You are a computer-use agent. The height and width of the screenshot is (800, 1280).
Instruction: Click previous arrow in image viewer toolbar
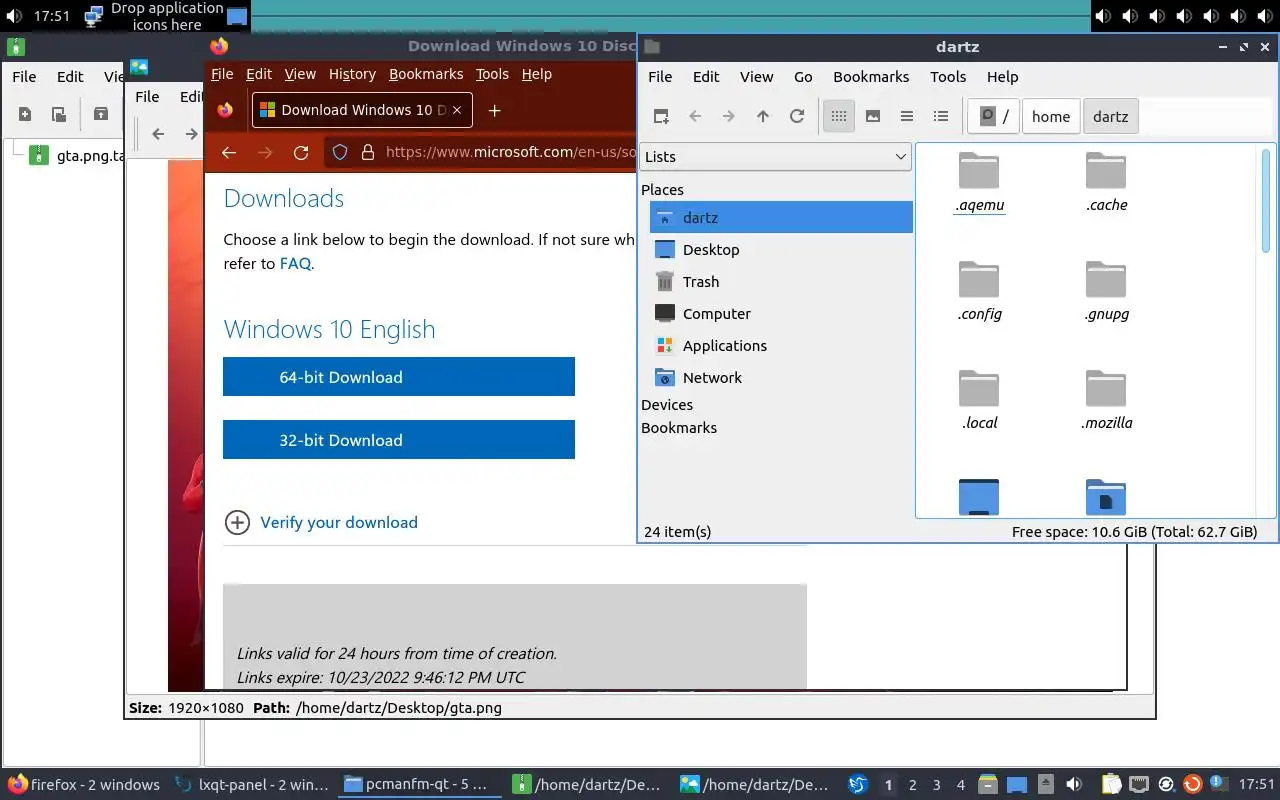tap(158, 134)
